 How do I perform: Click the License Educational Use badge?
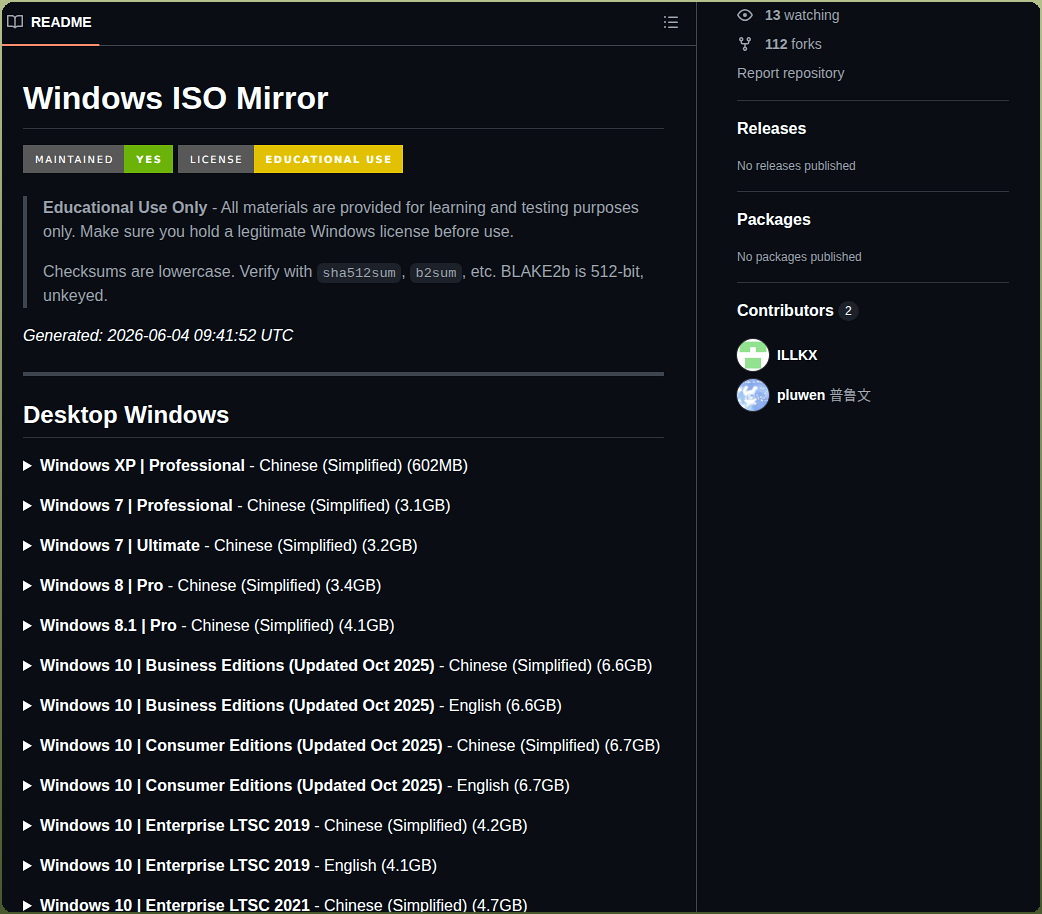[290, 159]
